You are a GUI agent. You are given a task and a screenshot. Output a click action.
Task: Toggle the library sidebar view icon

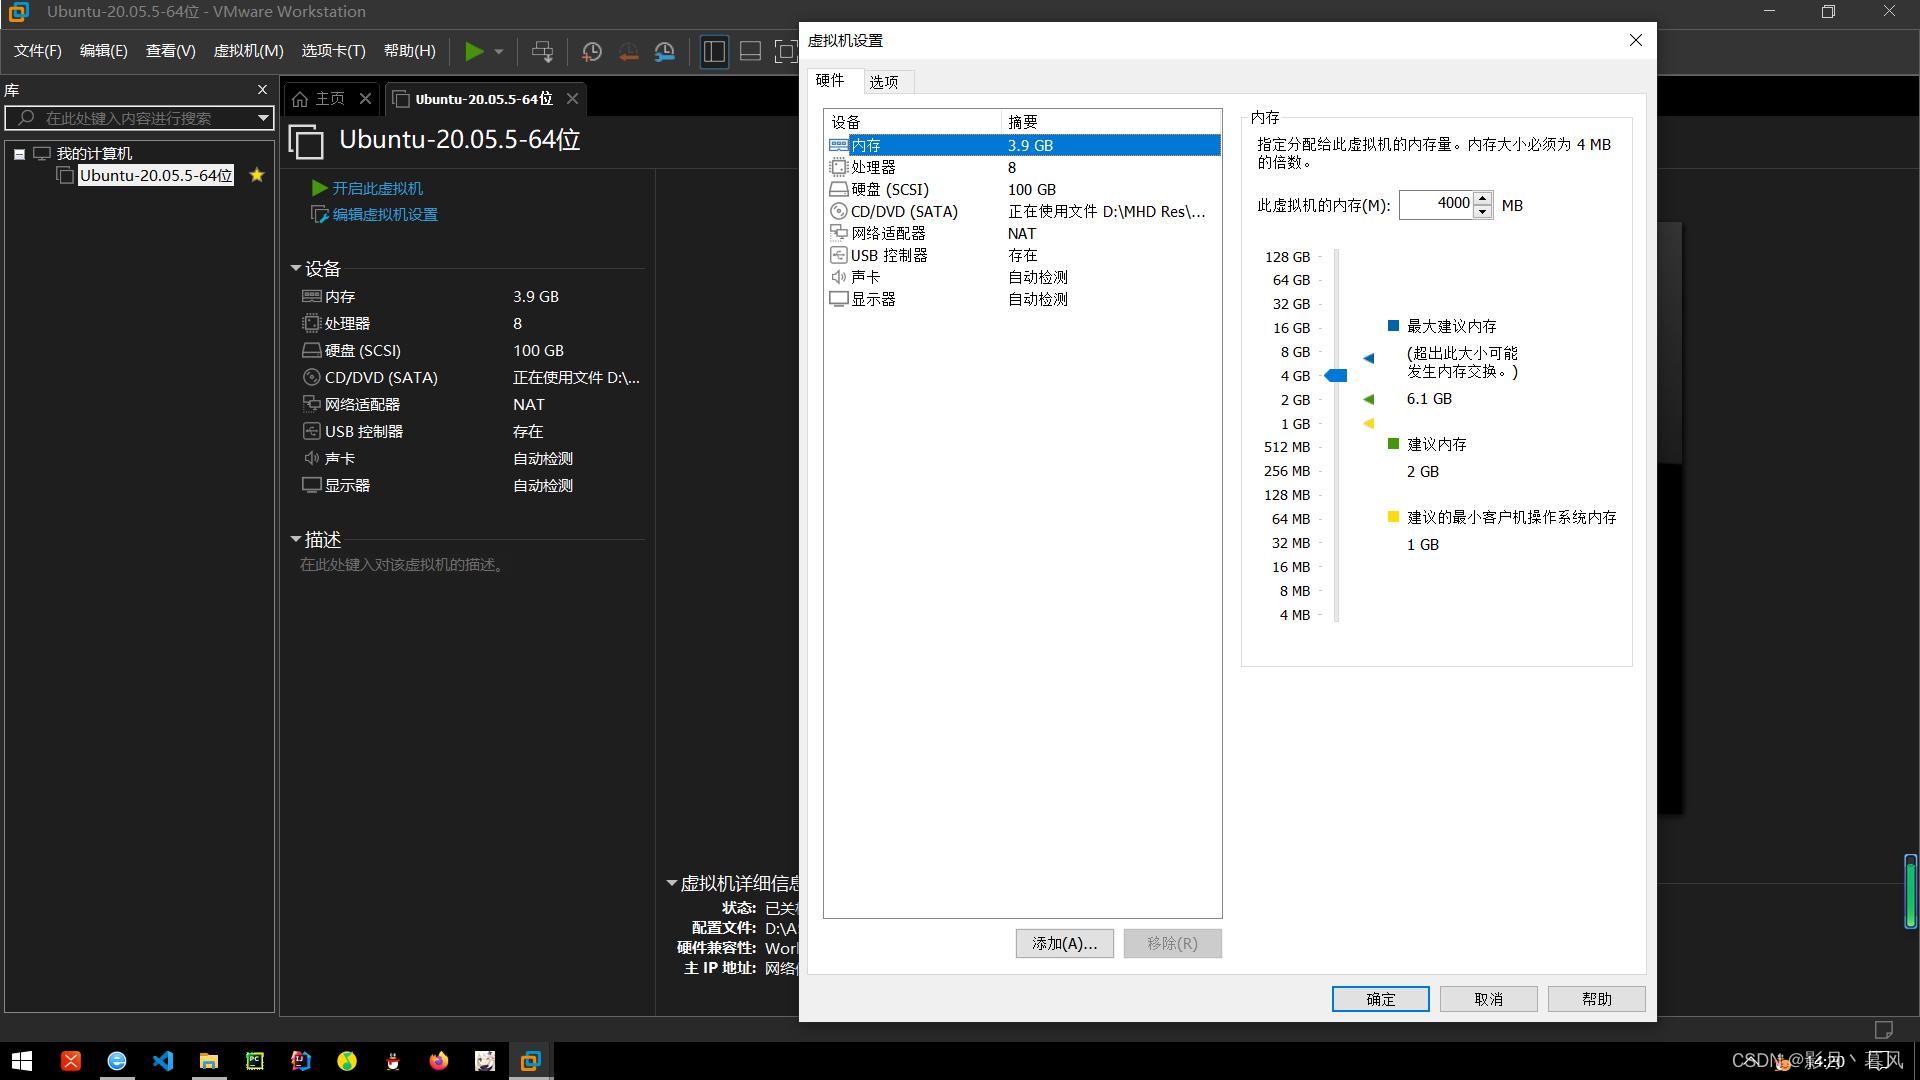pos(714,51)
